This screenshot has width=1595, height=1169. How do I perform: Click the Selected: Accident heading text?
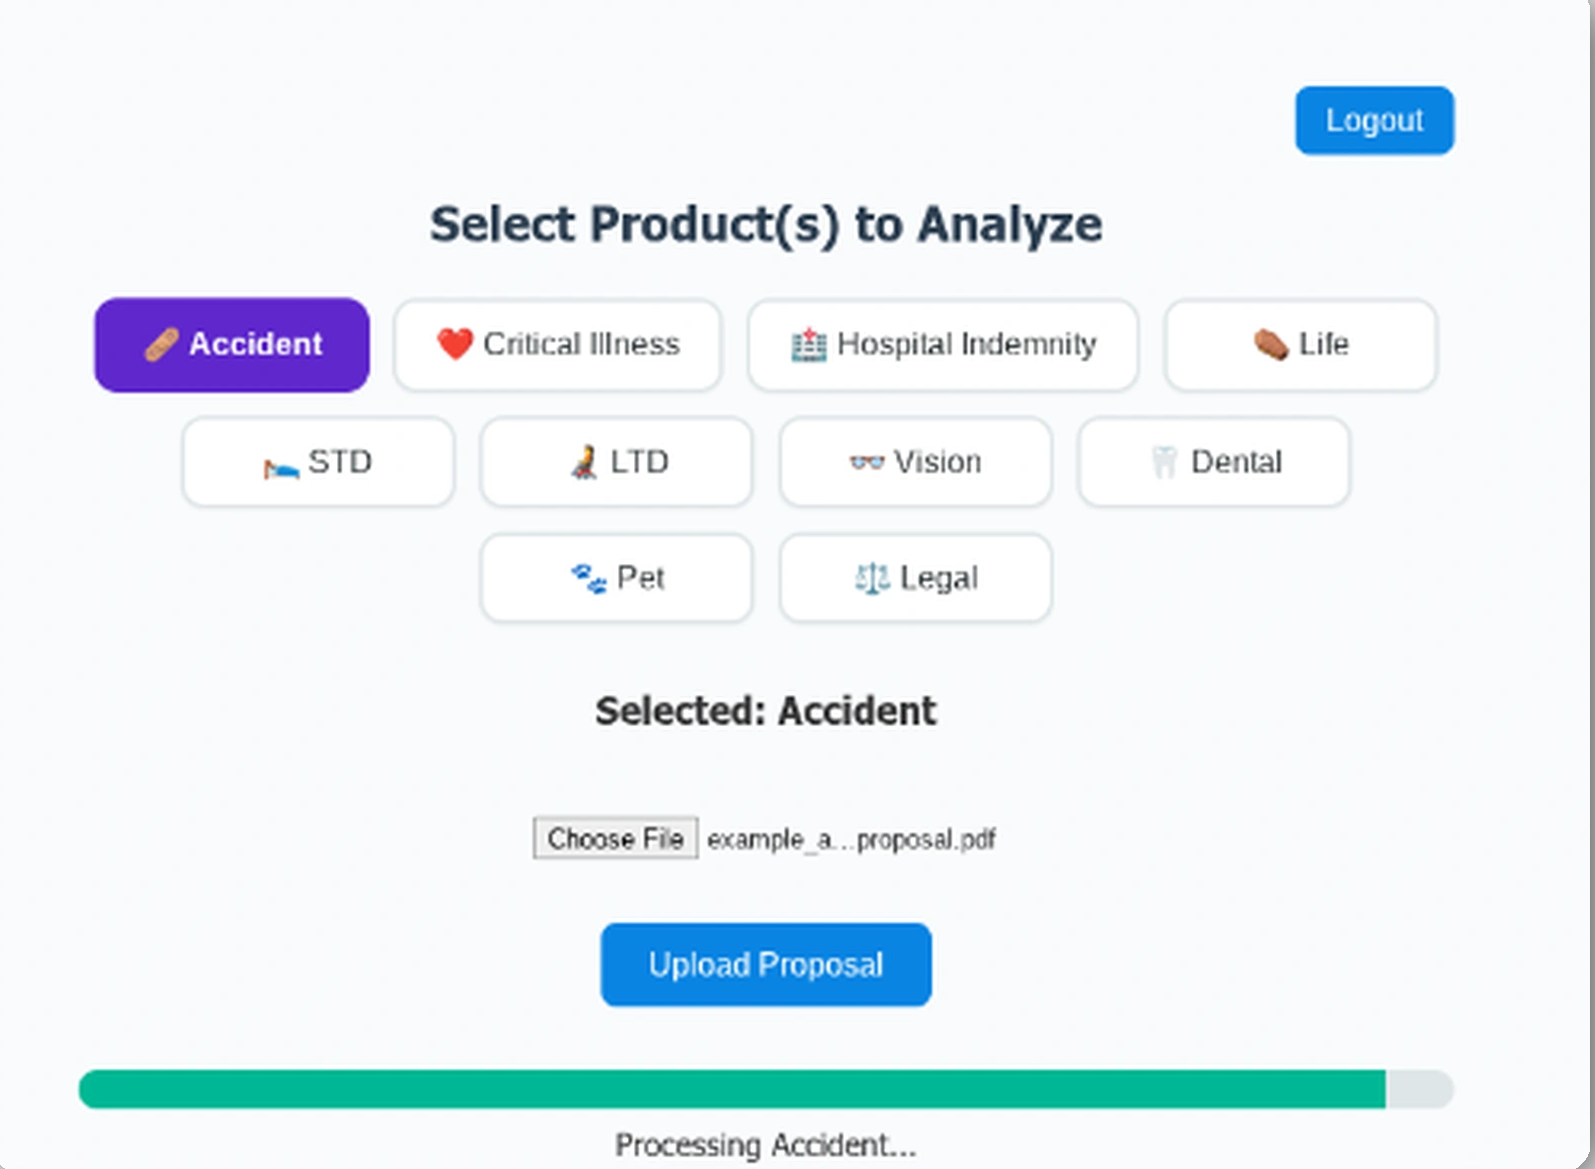[x=766, y=710]
